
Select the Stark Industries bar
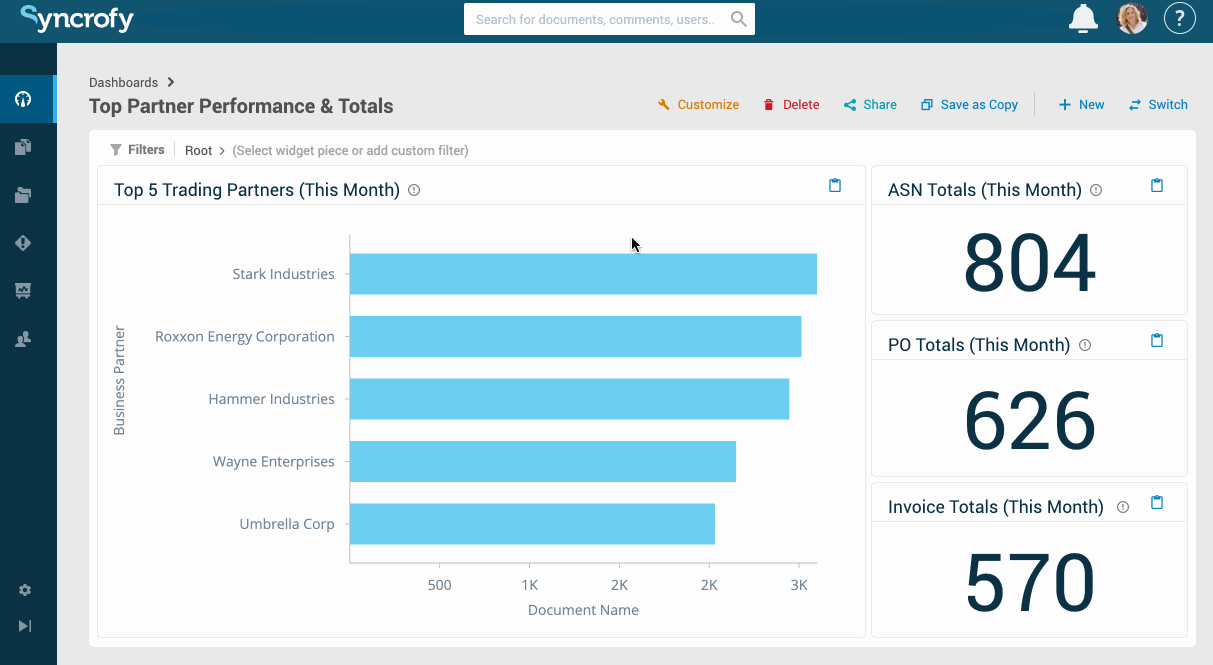tap(583, 274)
